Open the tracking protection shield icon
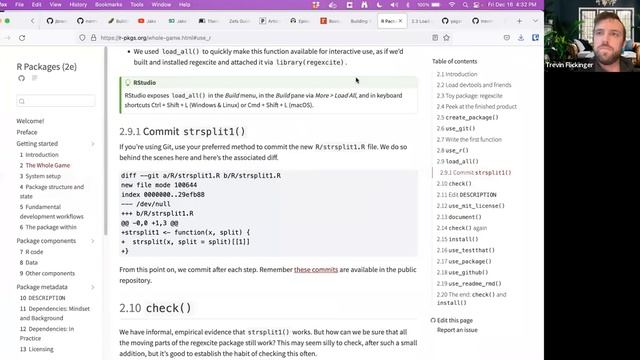 point(82,38)
